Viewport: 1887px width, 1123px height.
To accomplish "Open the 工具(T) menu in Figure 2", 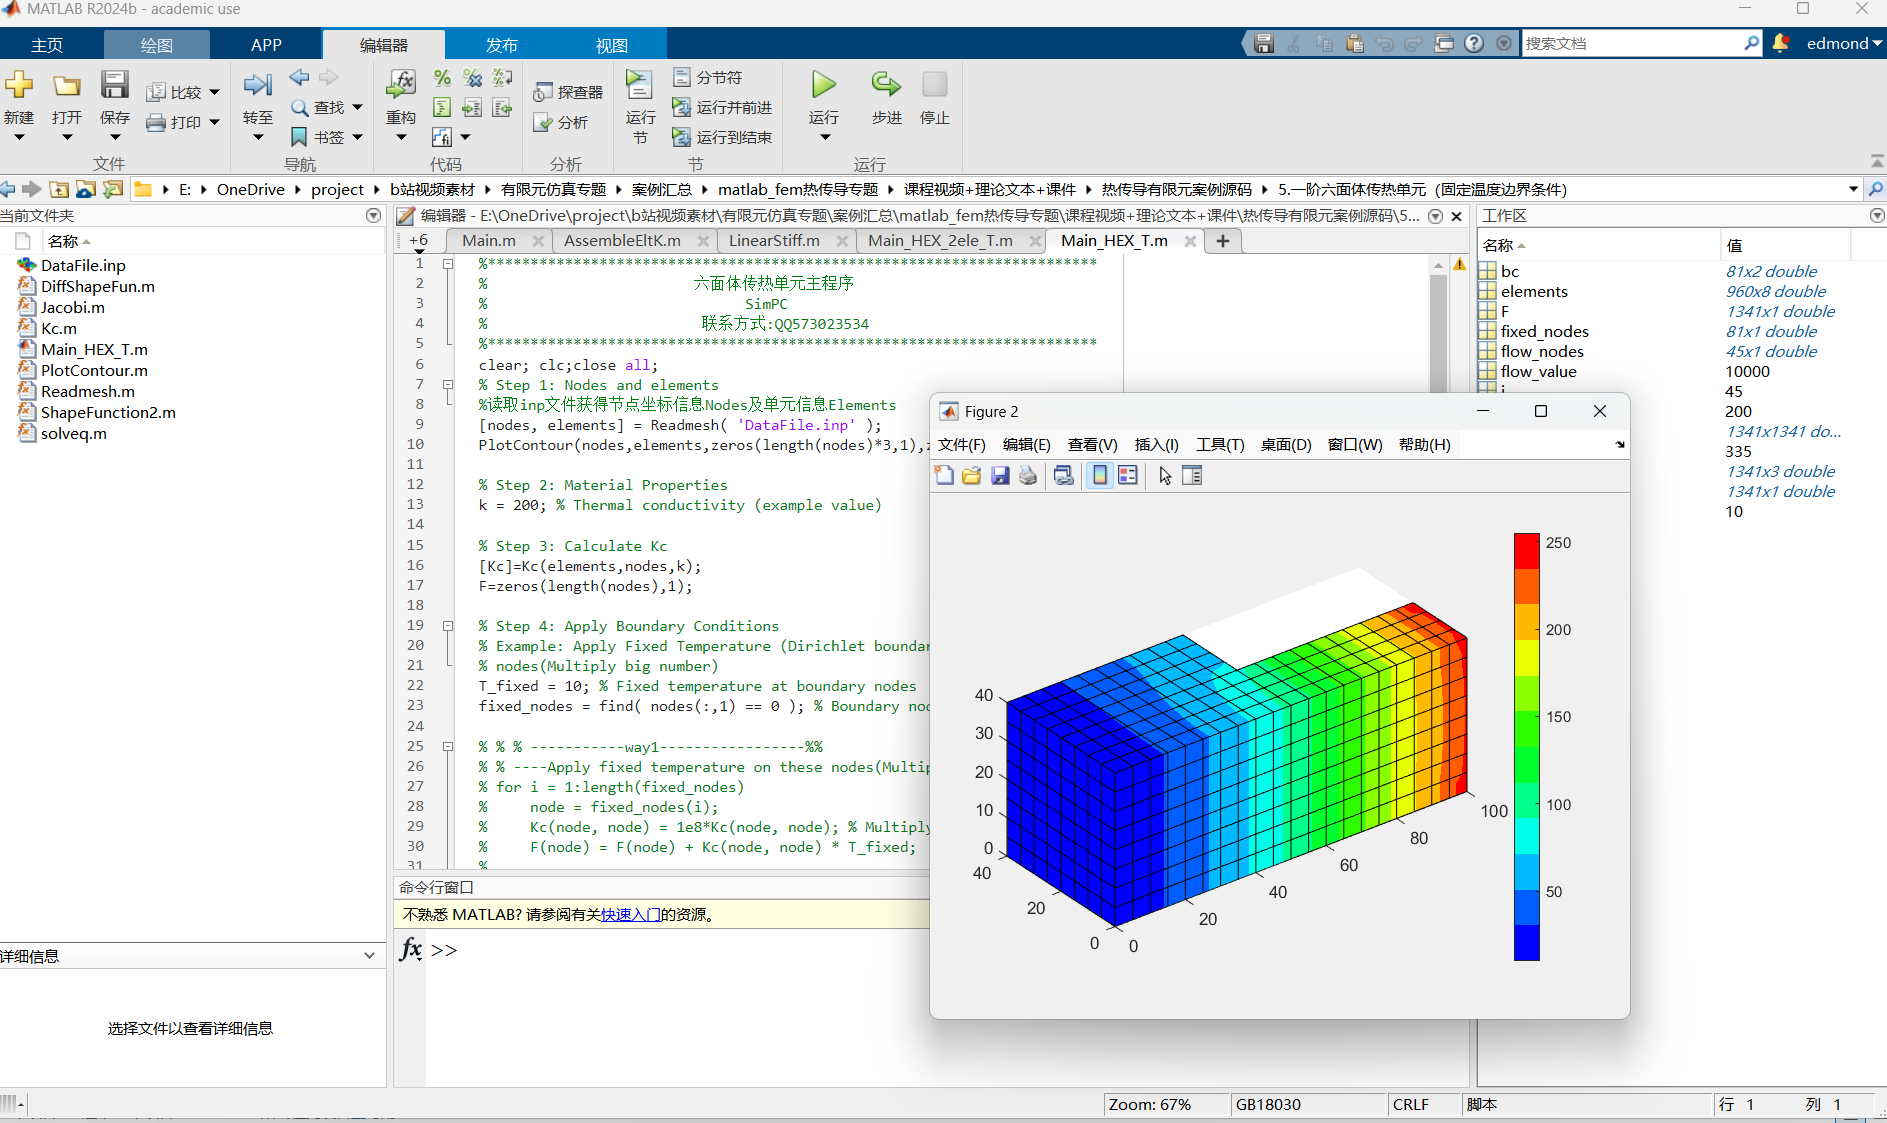I will click(1220, 445).
